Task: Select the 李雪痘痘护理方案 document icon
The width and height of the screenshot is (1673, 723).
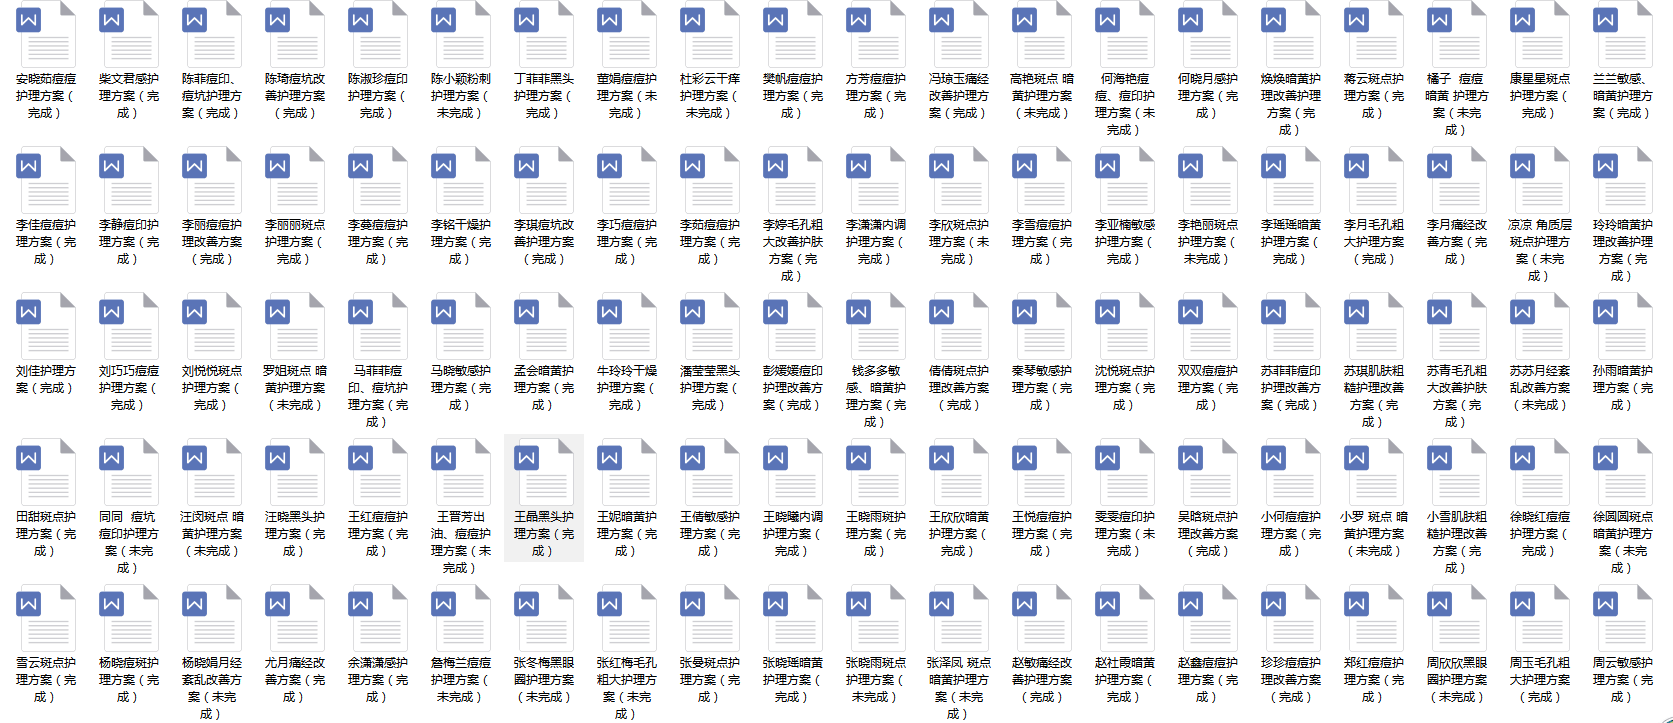Action: [x=1041, y=180]
